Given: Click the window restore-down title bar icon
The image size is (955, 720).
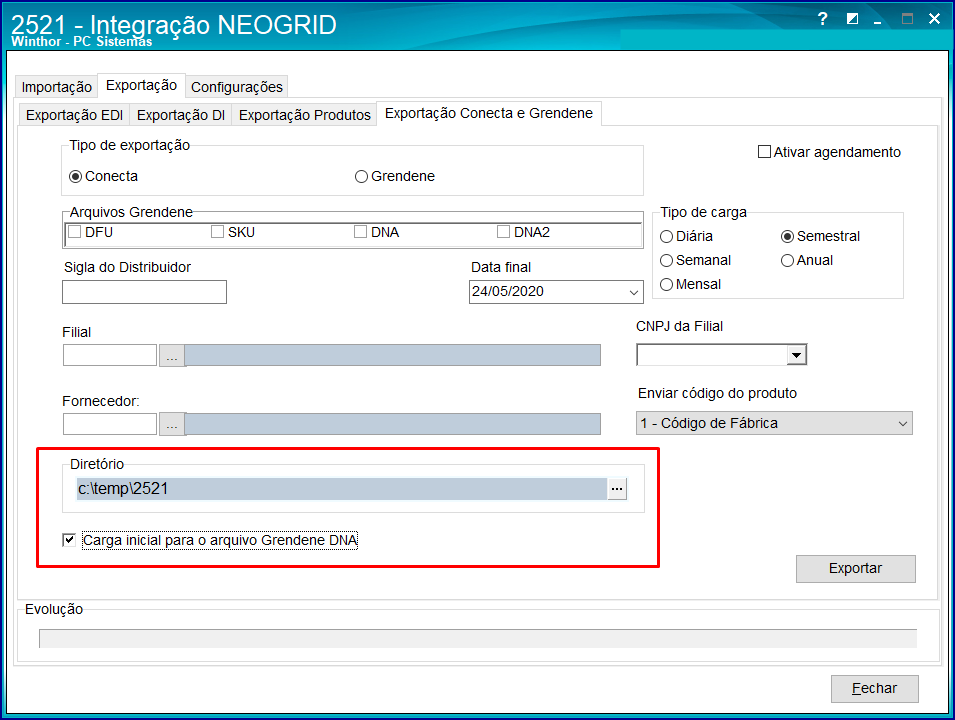Looking at the screenshot, I should pyautogui.click(x=852, y=19).
